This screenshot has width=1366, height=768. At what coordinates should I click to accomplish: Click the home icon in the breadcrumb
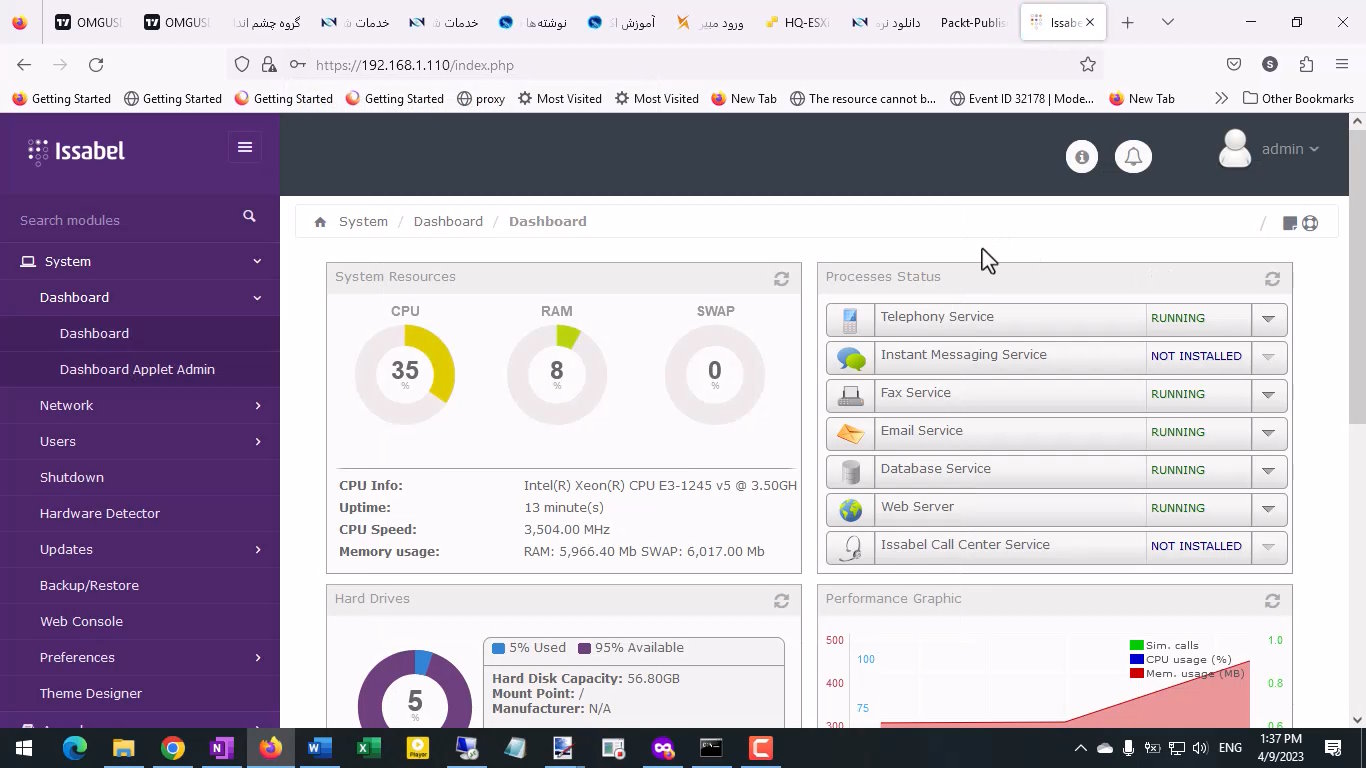click(x=320, y=222)
